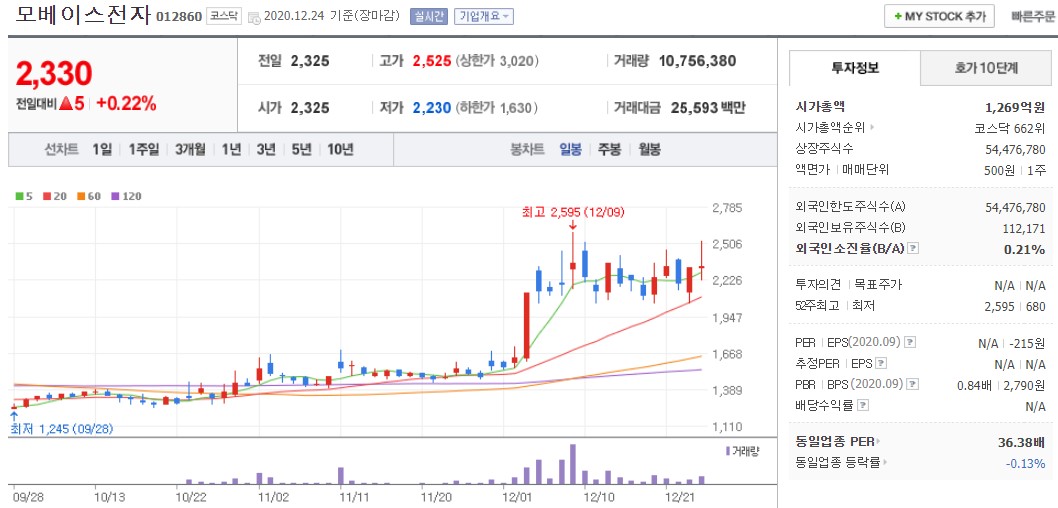Click the 거래량 10,756,380 value
1058x508 pixels.
point(698,61)
